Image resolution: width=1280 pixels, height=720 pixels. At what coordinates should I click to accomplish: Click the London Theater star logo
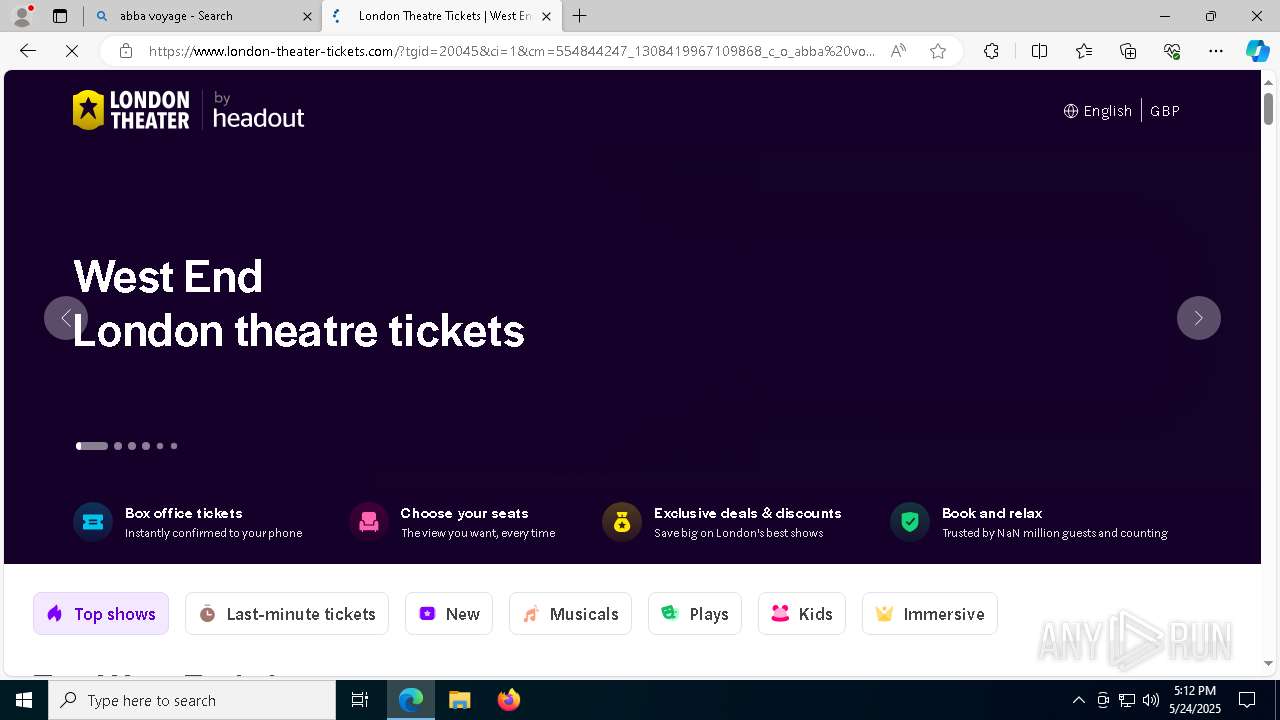click(x=131, y=110)
